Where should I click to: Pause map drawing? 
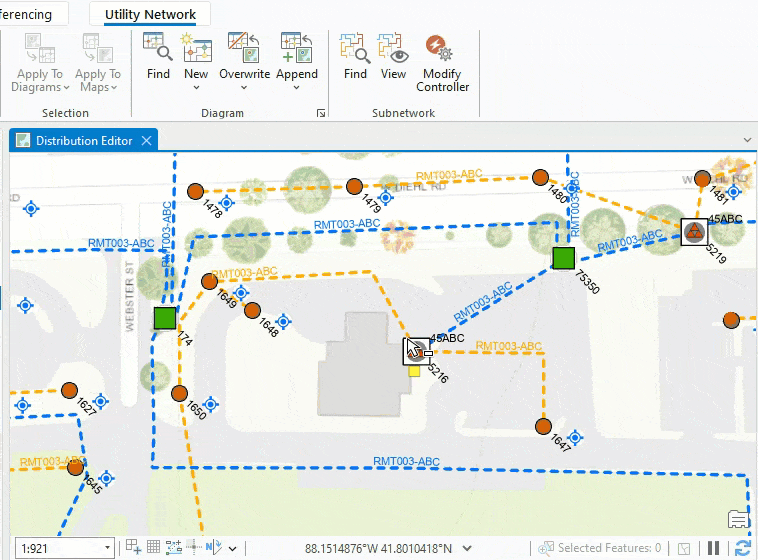coord(714,548)
